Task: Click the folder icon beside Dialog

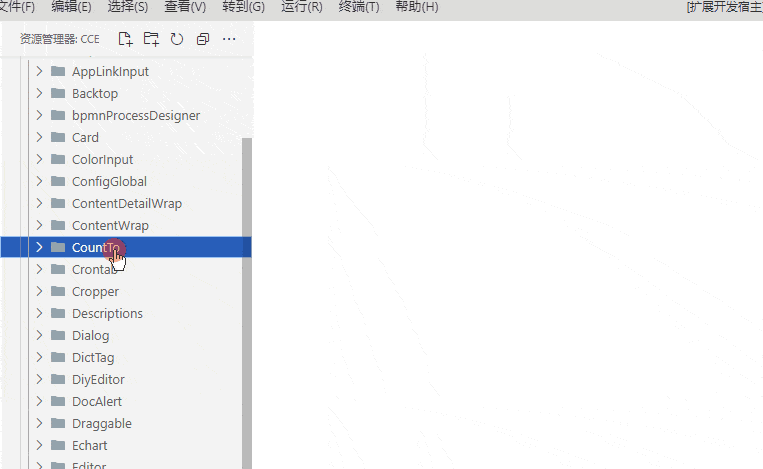Action: click(58, 335)
